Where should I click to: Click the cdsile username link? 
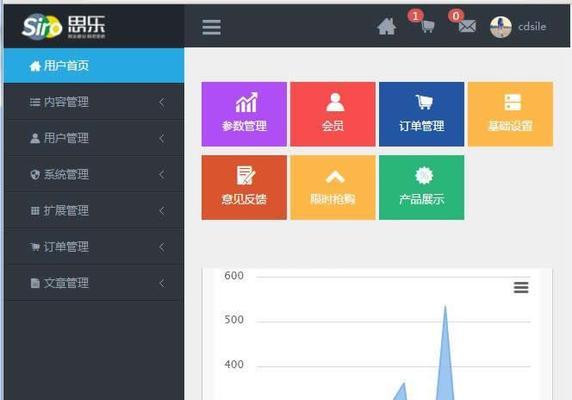point(532,27)
